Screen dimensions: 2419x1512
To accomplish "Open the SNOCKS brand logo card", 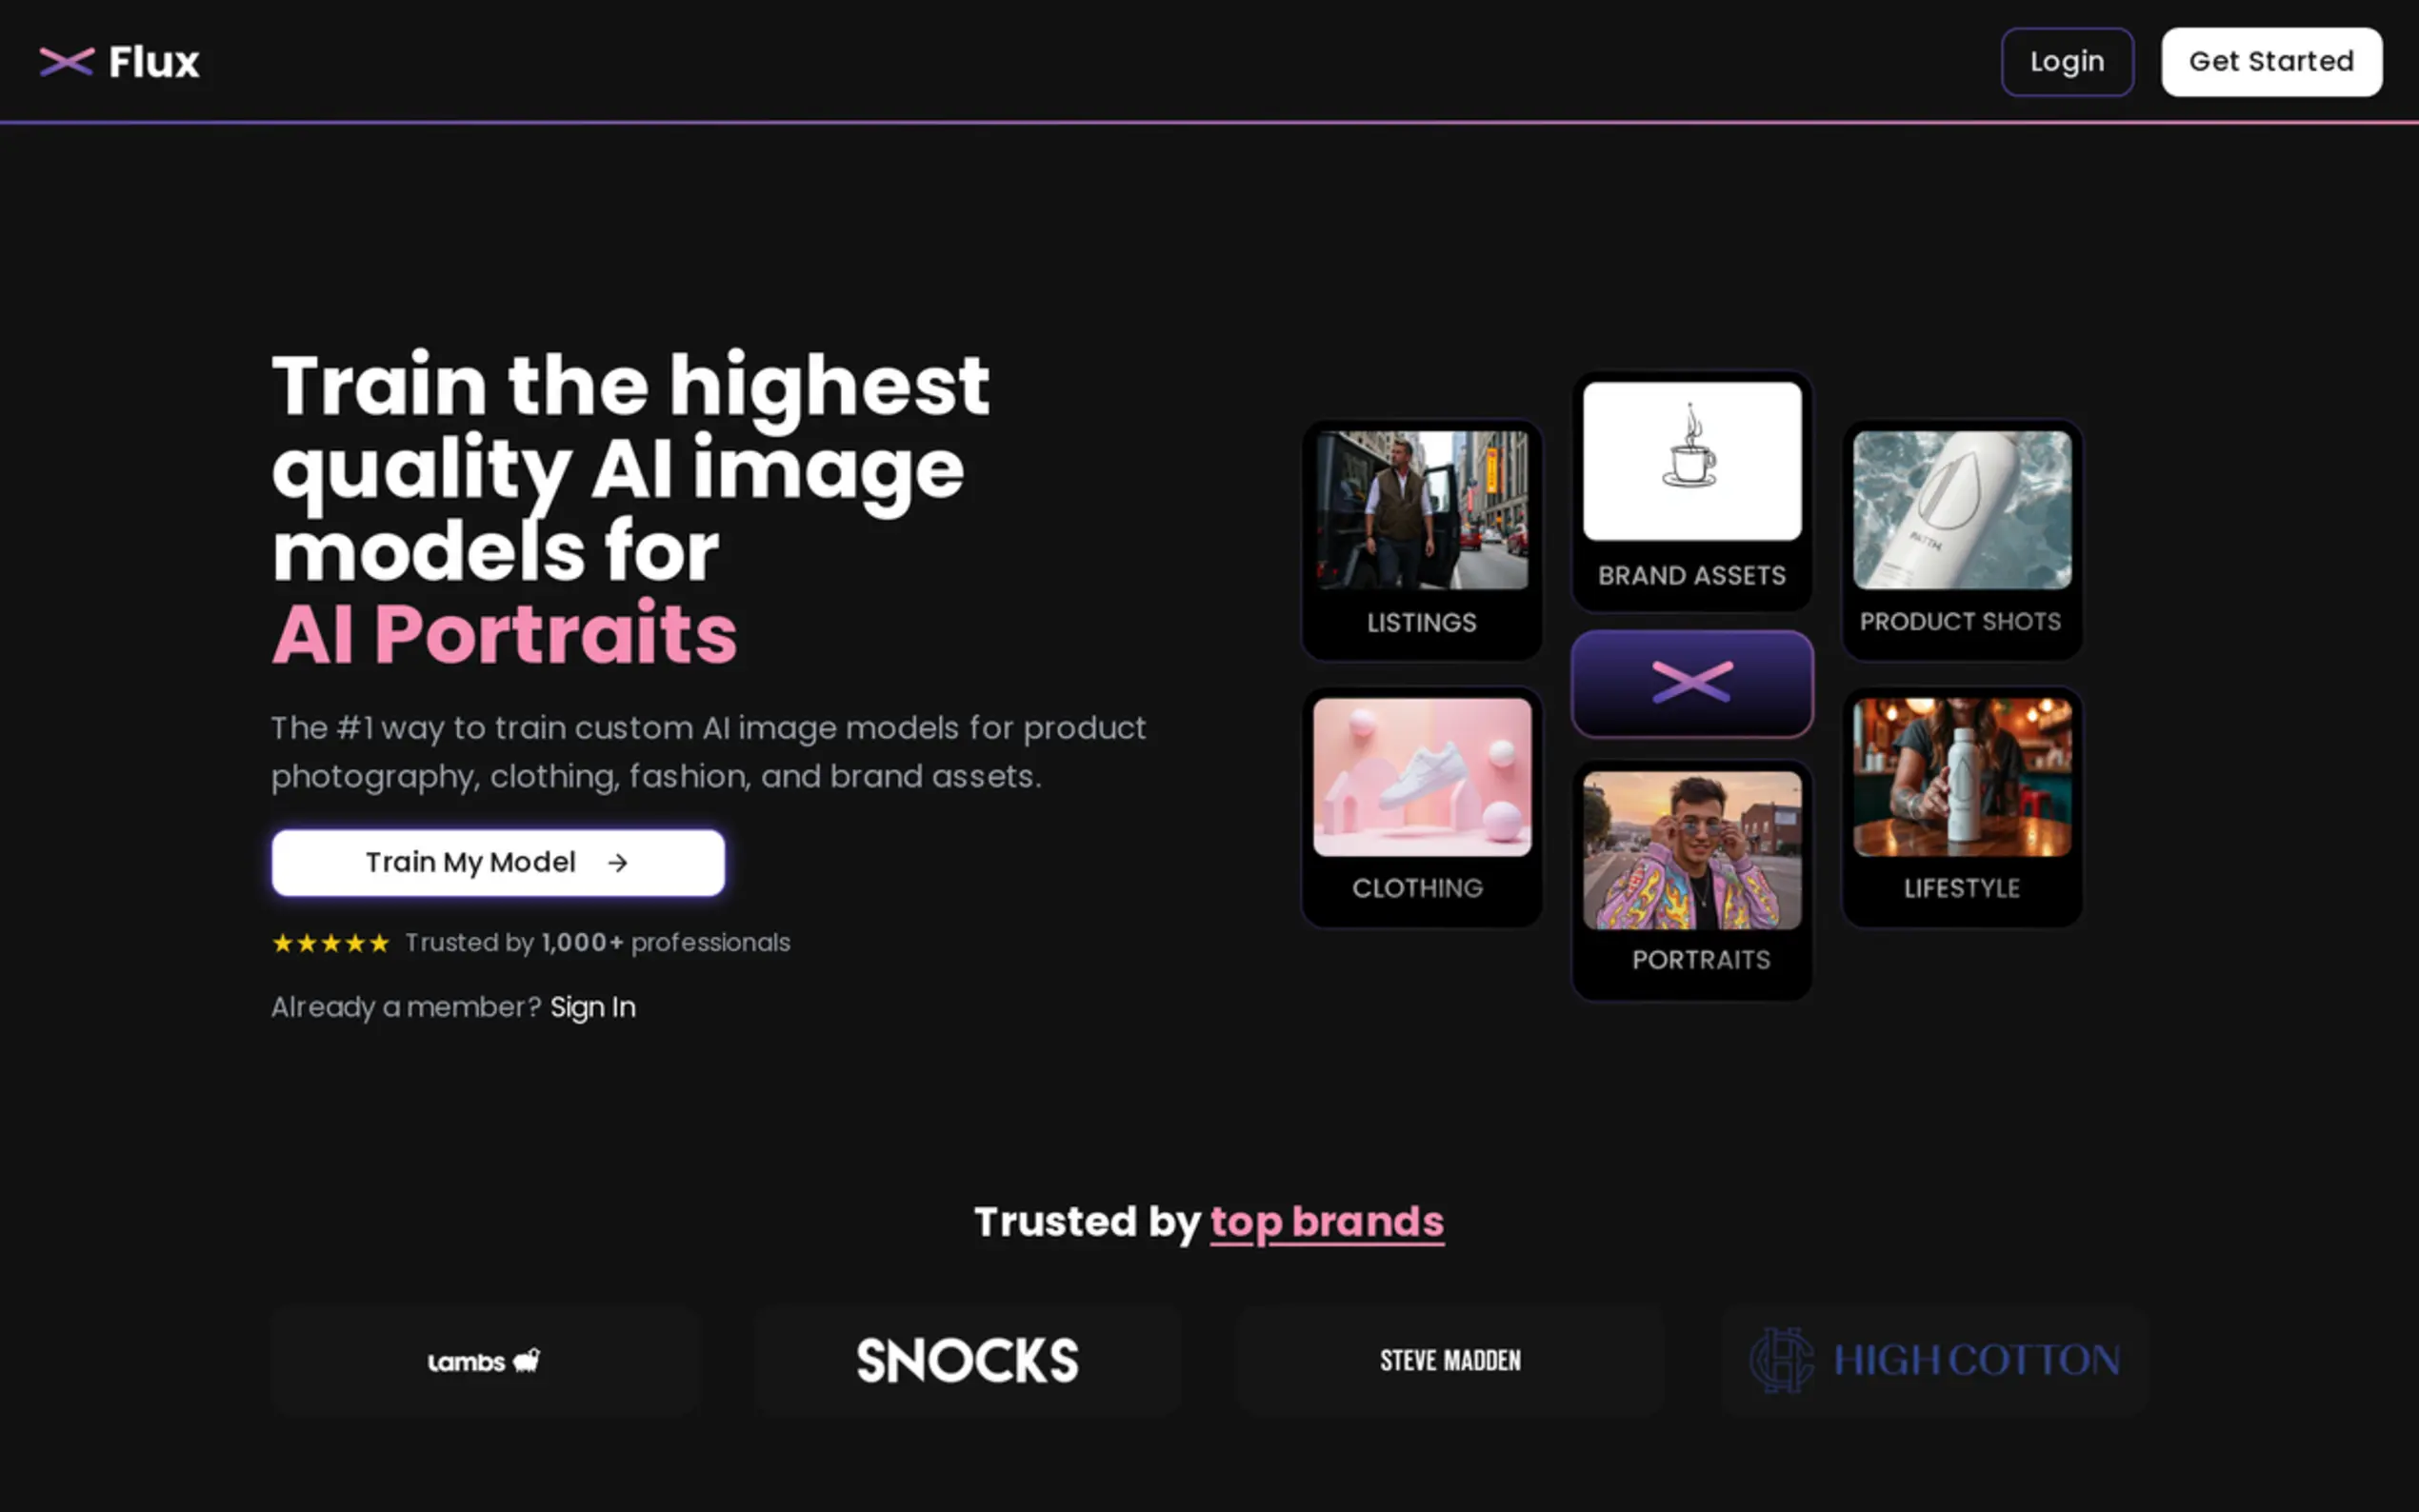I will (968, 1360).
